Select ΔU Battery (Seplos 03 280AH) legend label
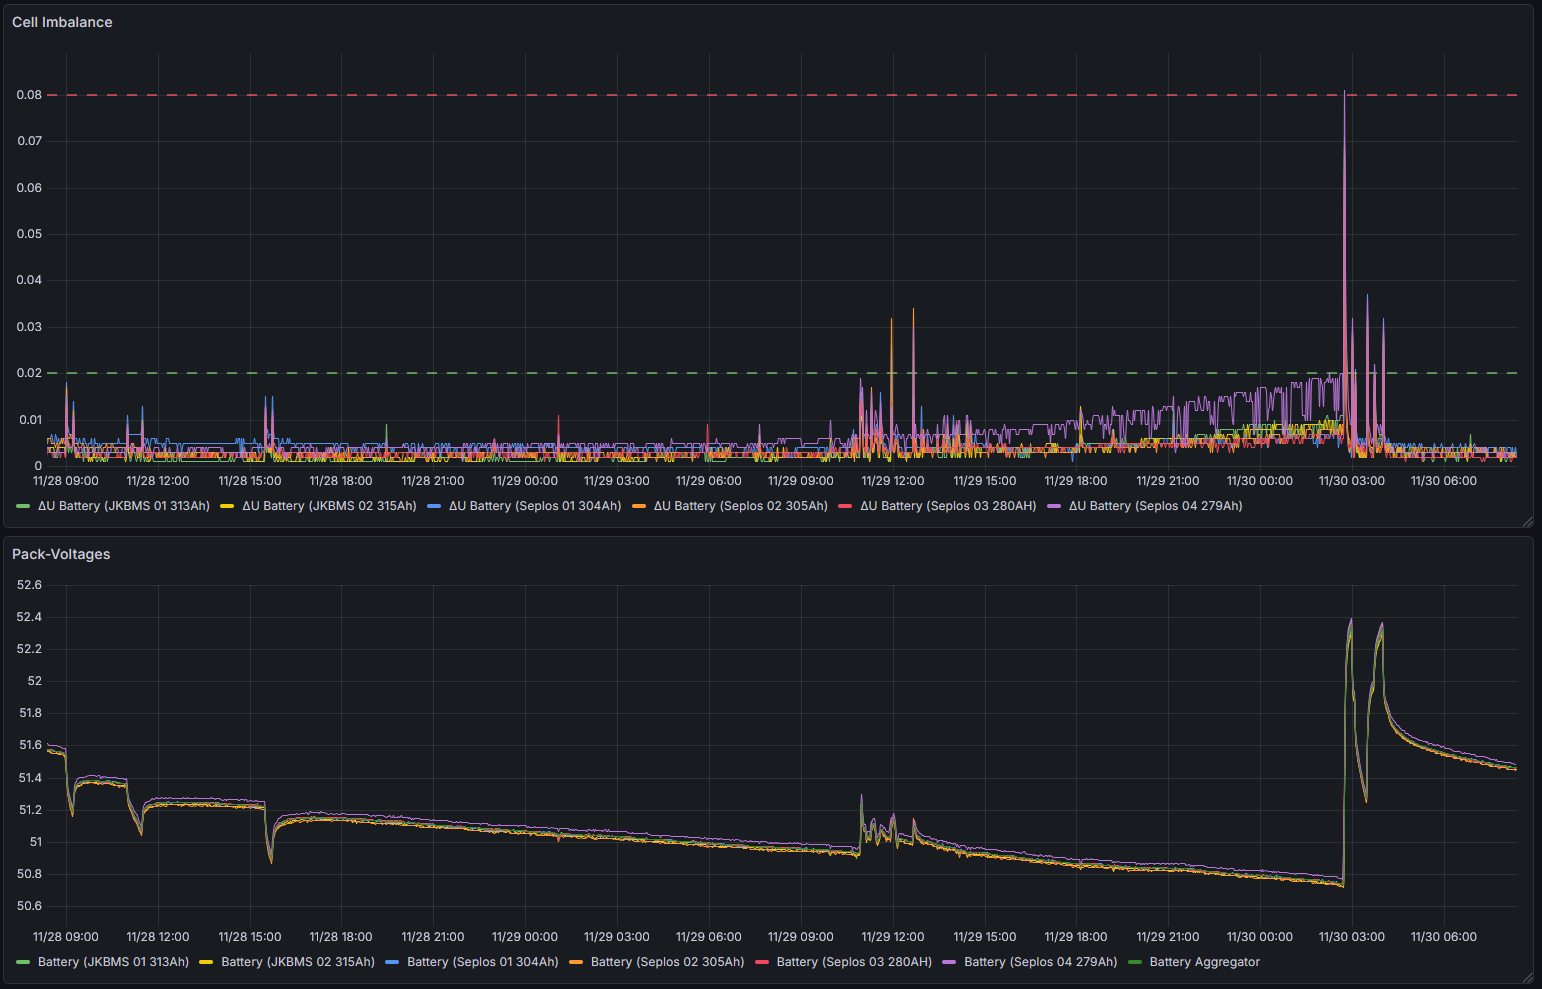 pos(948,506)
